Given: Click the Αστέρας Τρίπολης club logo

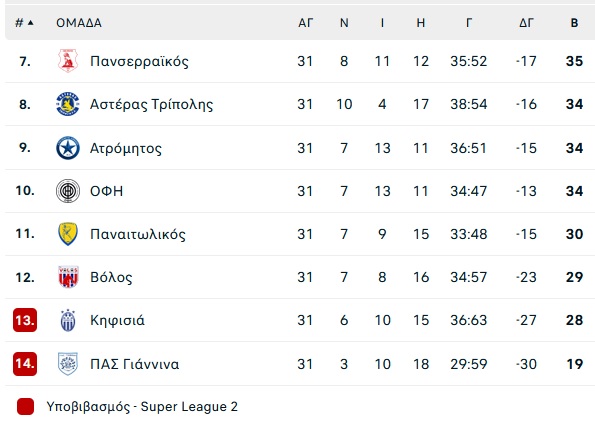Looking at the screenshot, I should pyautogui.click(x=68, y=104).
